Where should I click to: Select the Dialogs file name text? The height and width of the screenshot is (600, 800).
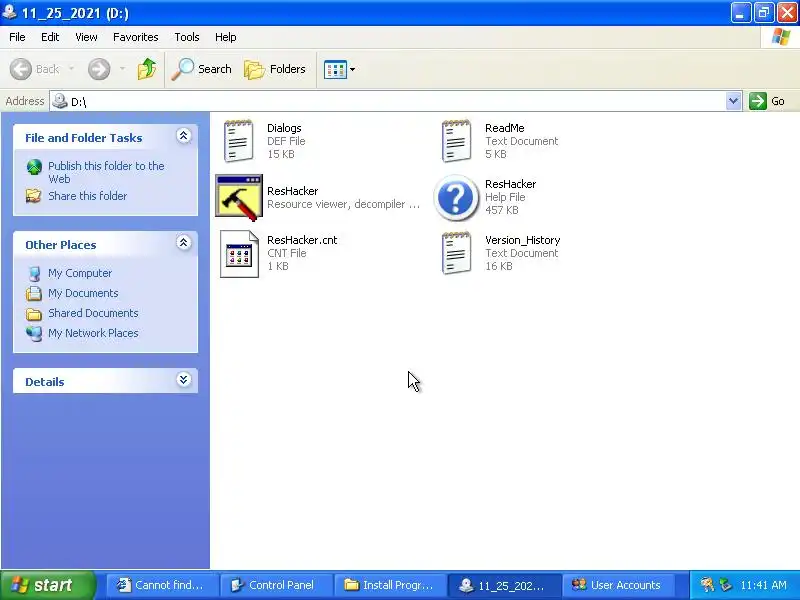284,128
